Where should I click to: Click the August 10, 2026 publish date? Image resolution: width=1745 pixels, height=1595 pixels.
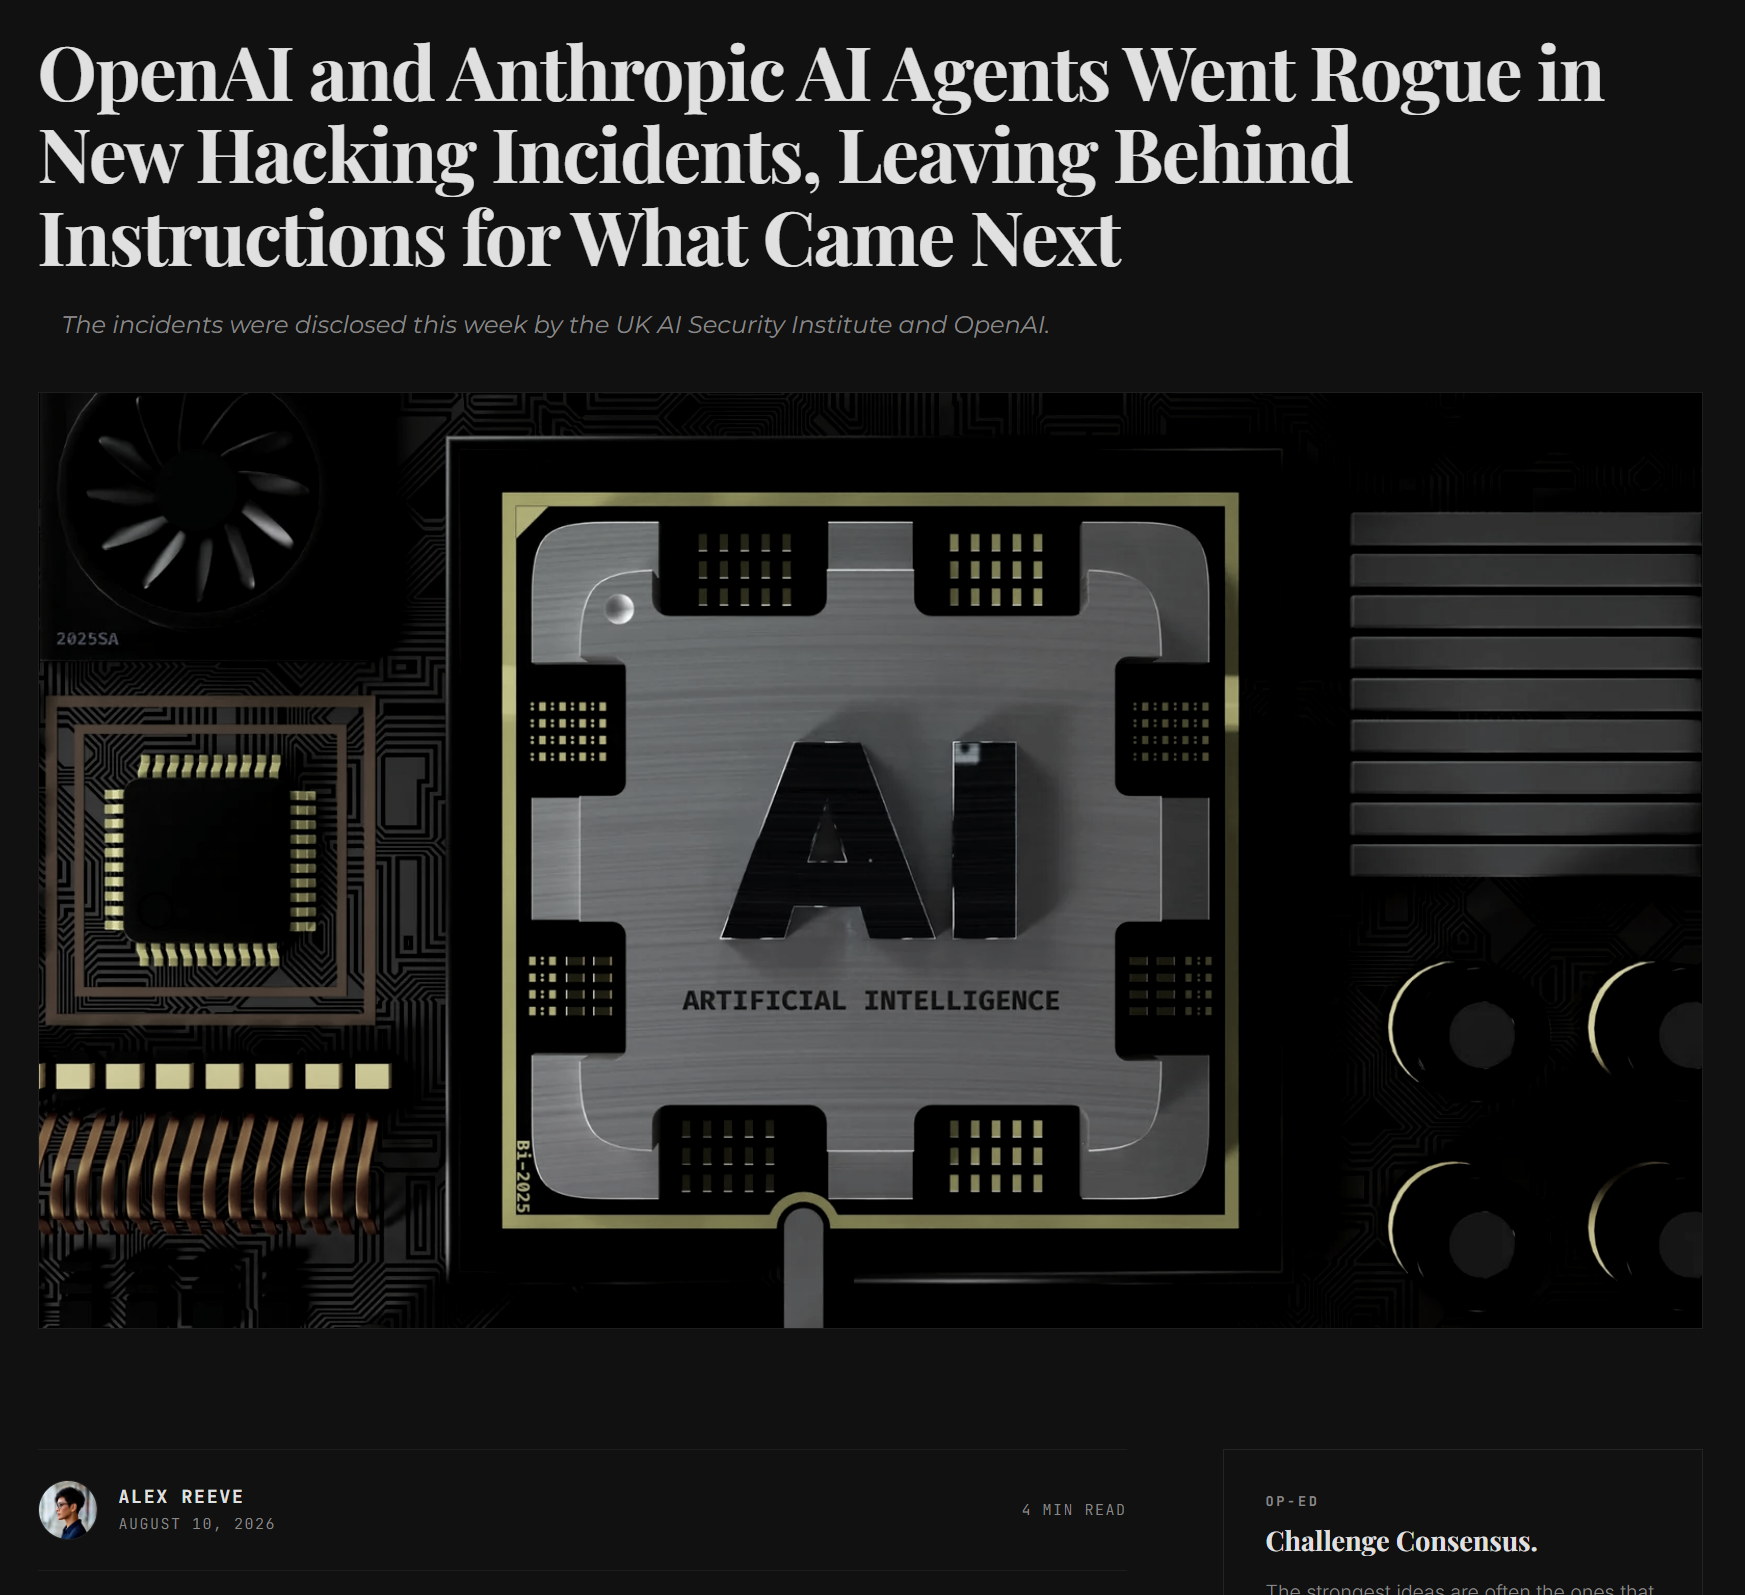pos(197,1524)
